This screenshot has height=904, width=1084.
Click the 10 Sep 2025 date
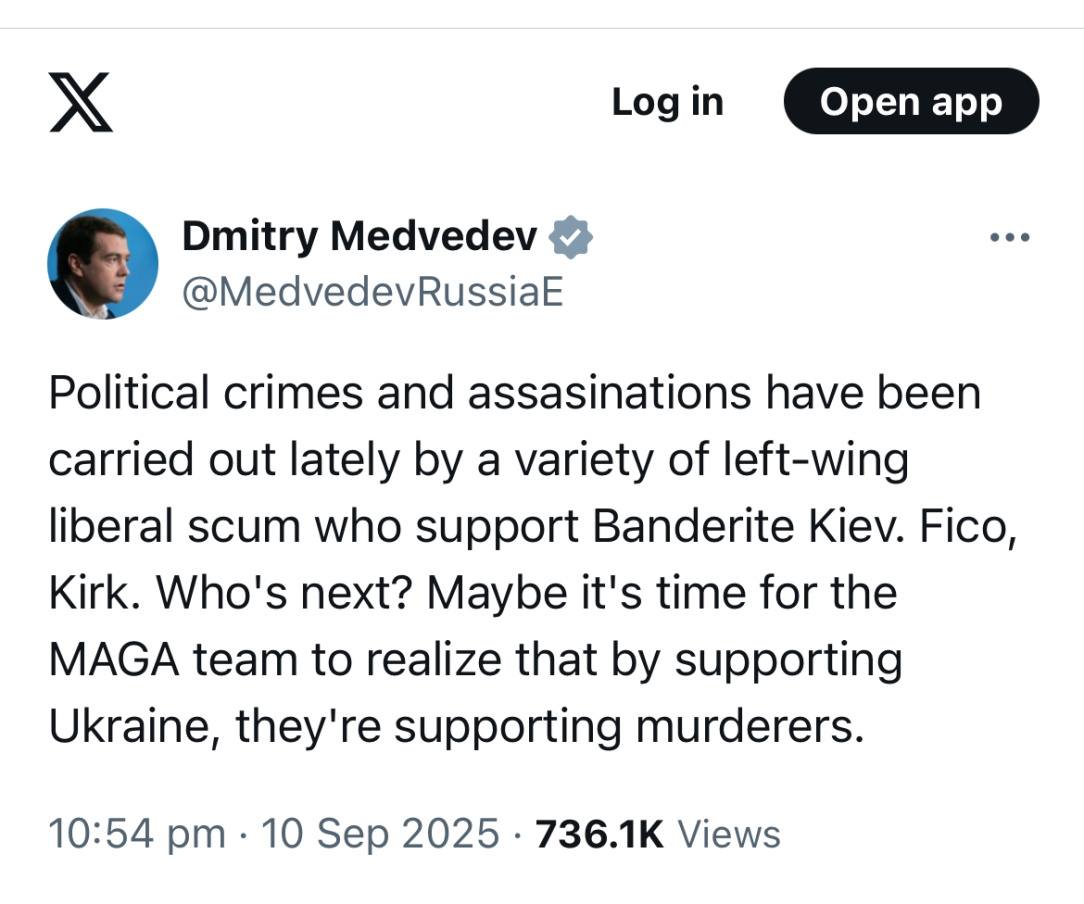379,833
